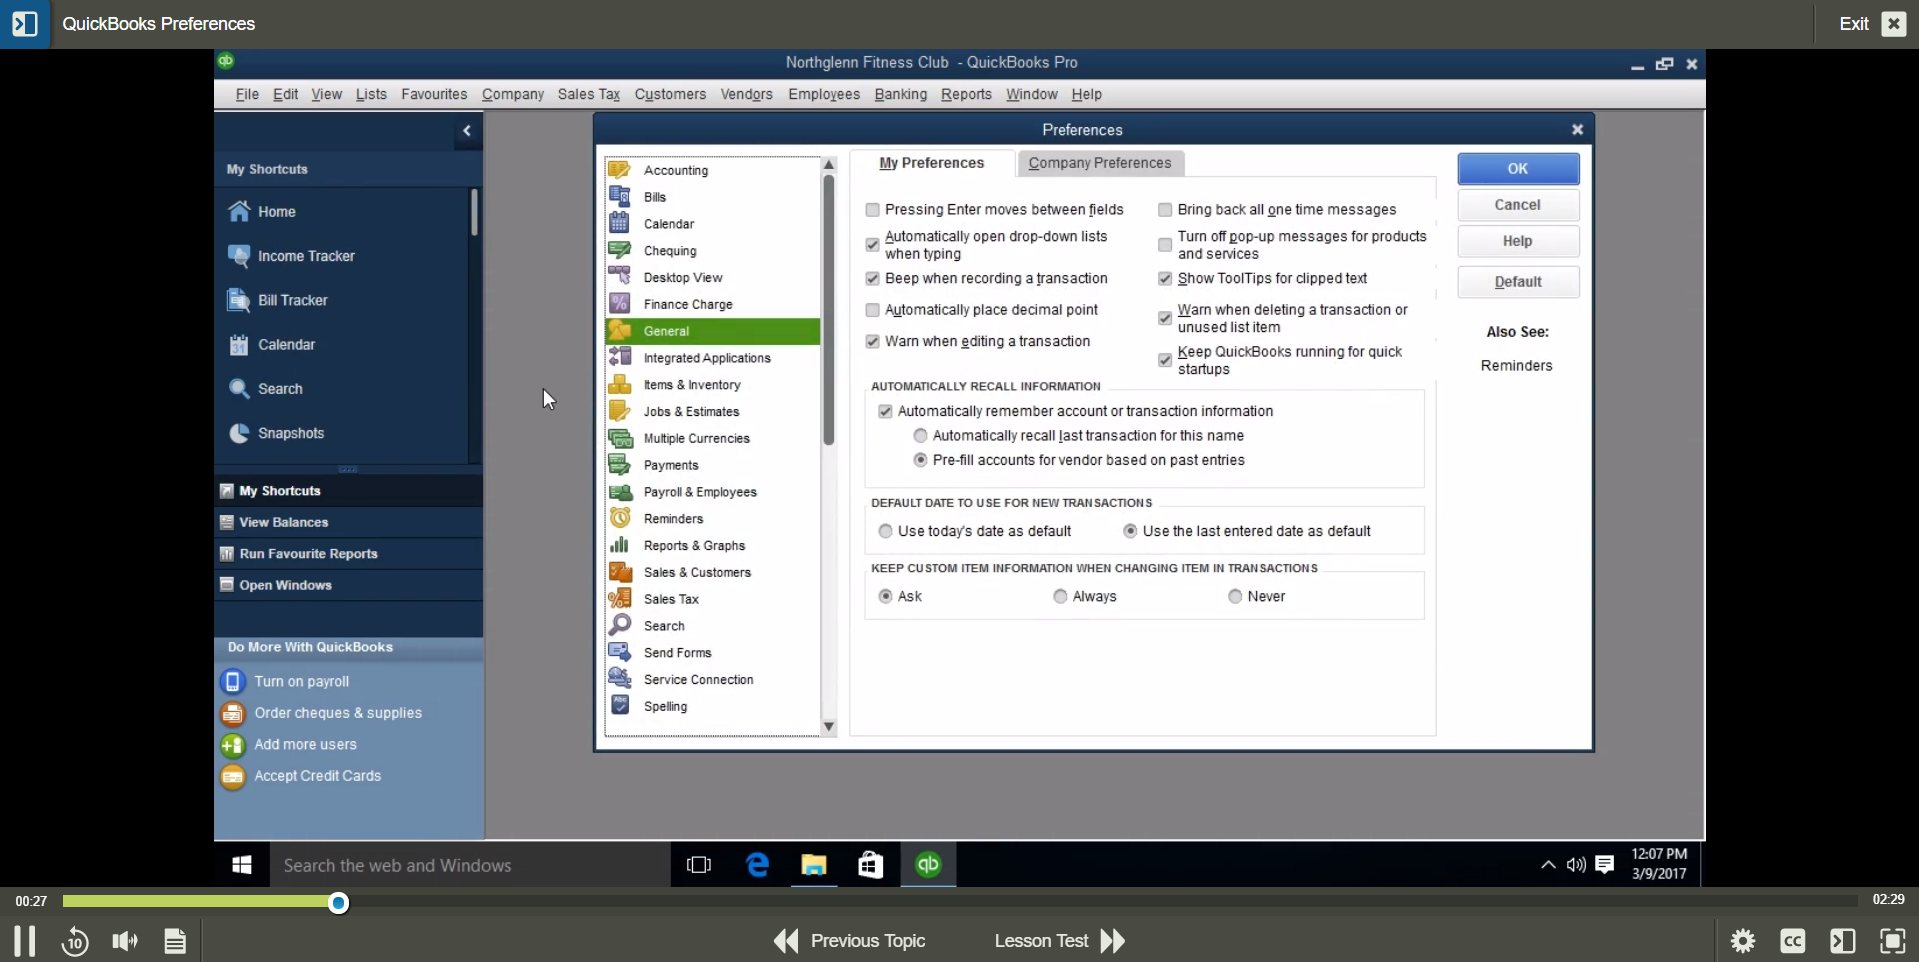Launch QuickBooks from the taskbar

coord(927,865)
